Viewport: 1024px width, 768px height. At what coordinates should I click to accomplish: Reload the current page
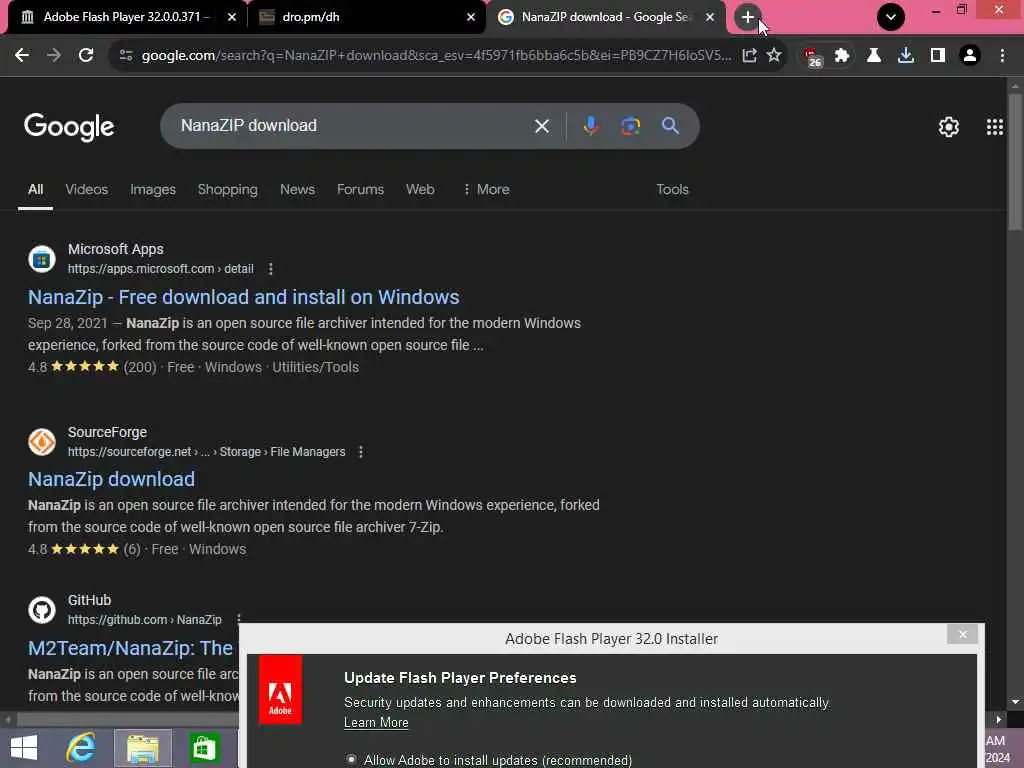(86, 56)
